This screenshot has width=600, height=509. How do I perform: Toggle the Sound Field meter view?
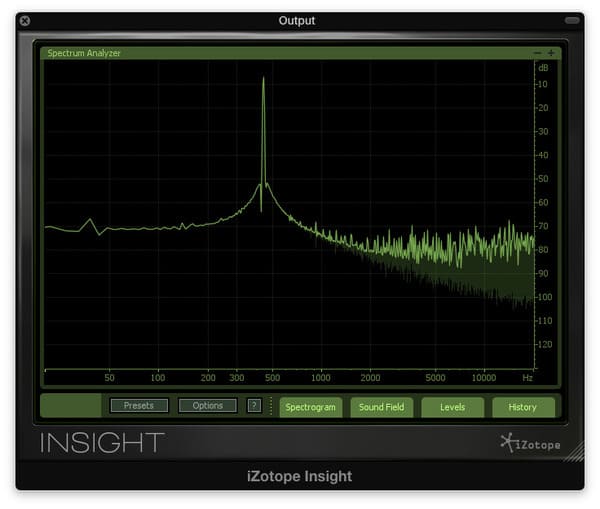[x=381, y=407]
